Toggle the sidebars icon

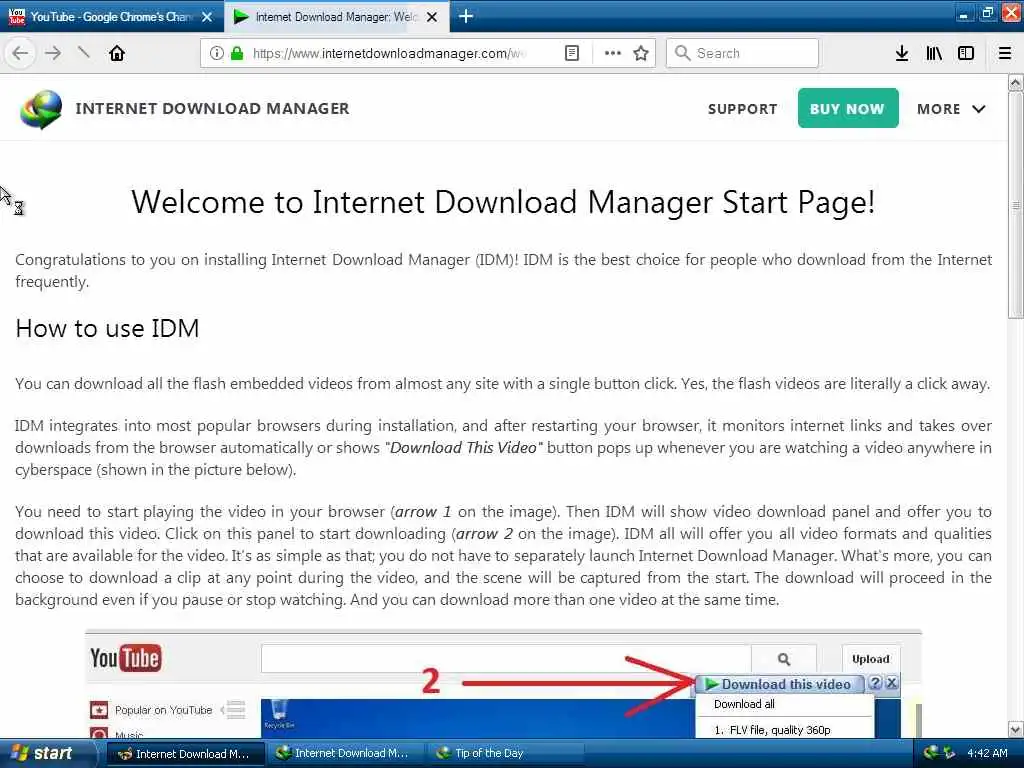point(966,53)
